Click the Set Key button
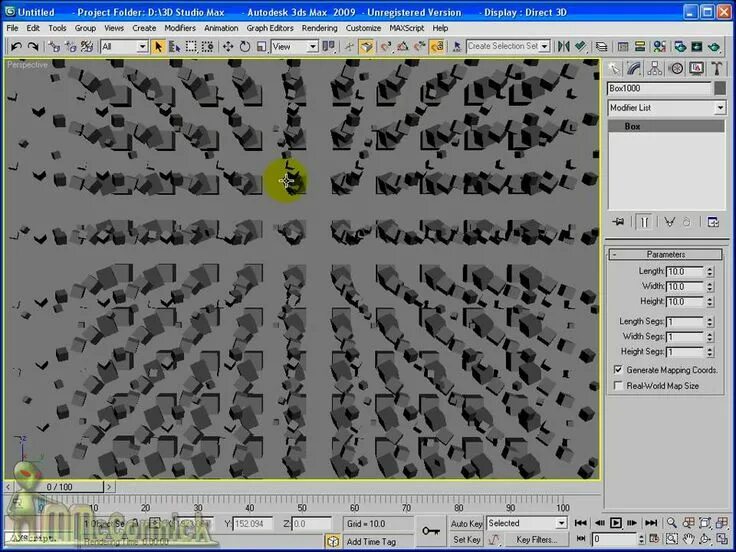 466,540
